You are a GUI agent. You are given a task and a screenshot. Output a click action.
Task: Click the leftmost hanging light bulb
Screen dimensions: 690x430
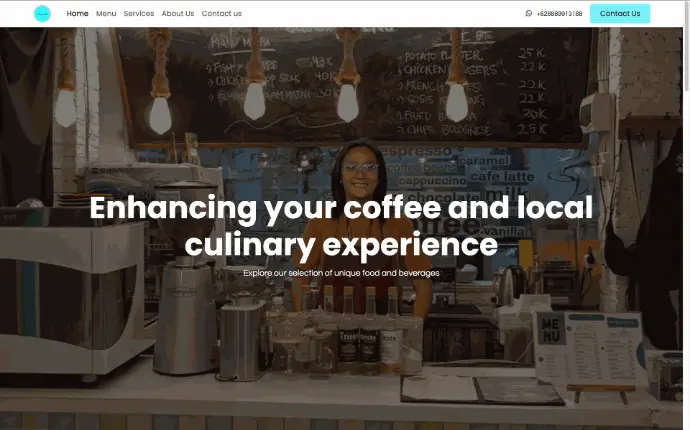tap(66, 108)
